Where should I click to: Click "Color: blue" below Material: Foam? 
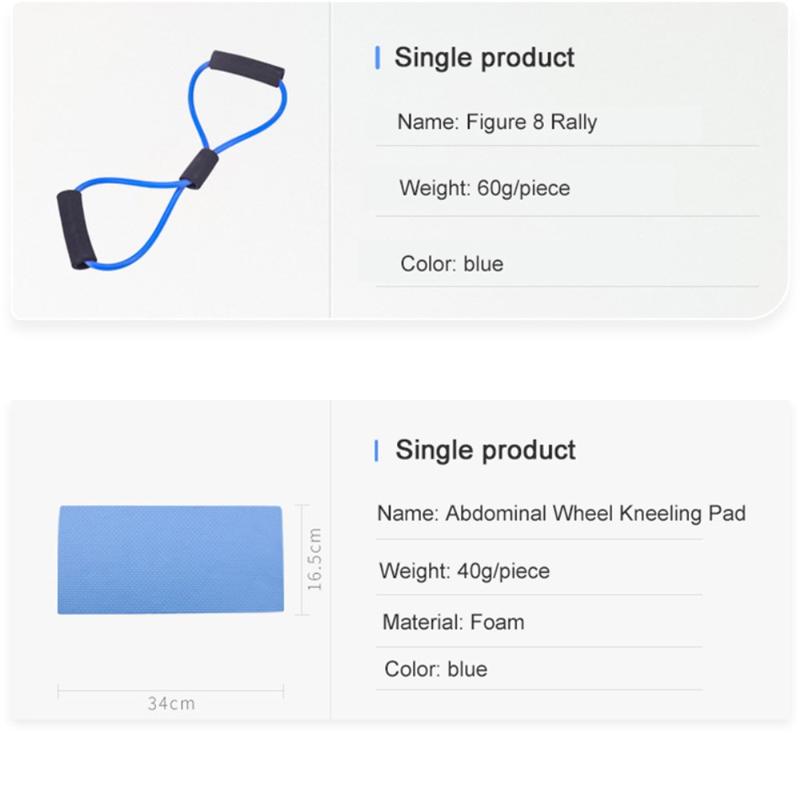436,669
